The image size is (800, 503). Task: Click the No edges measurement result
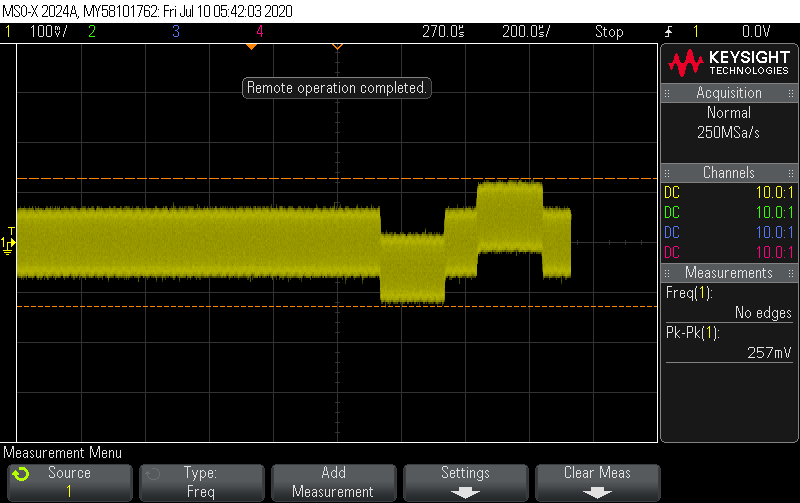click(x=763, y=313)
